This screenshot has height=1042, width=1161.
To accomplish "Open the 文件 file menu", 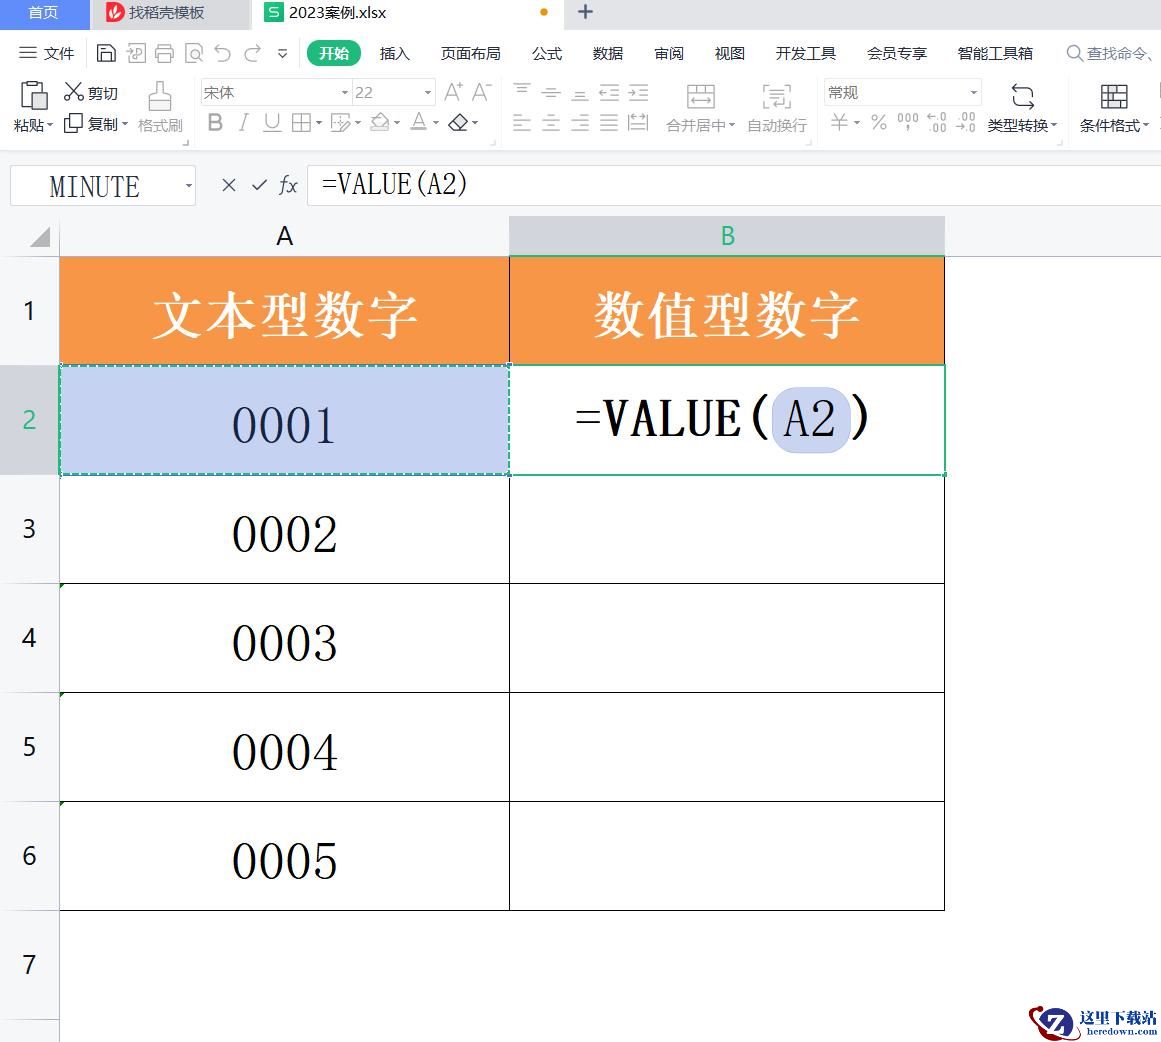I will (47, 53).
